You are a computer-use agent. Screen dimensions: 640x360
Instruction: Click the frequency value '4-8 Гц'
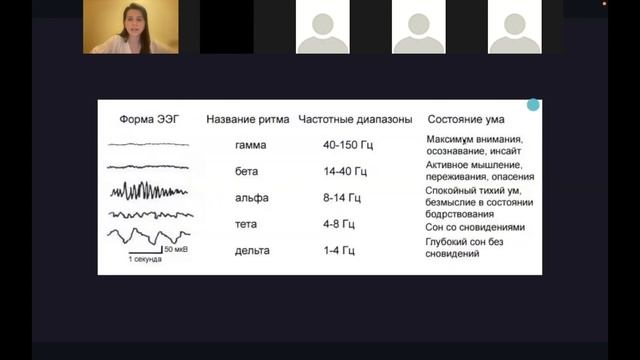point(339,224)
